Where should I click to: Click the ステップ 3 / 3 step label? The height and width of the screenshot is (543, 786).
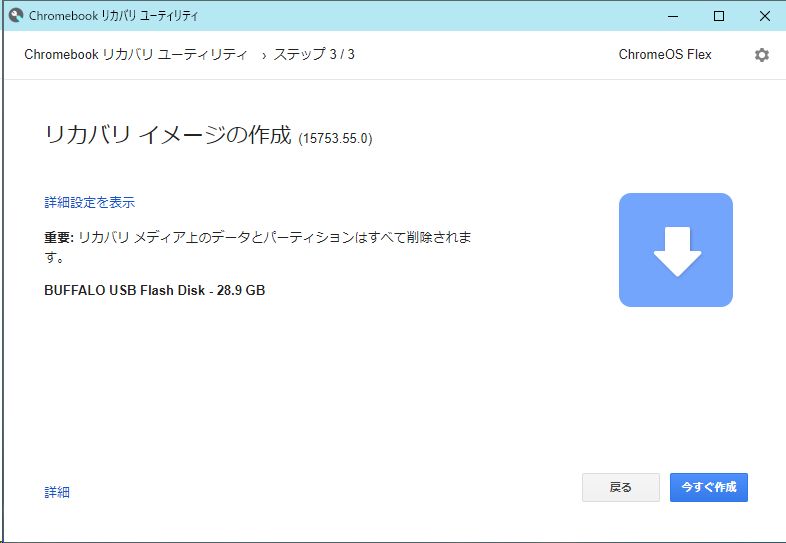point(314,54)
